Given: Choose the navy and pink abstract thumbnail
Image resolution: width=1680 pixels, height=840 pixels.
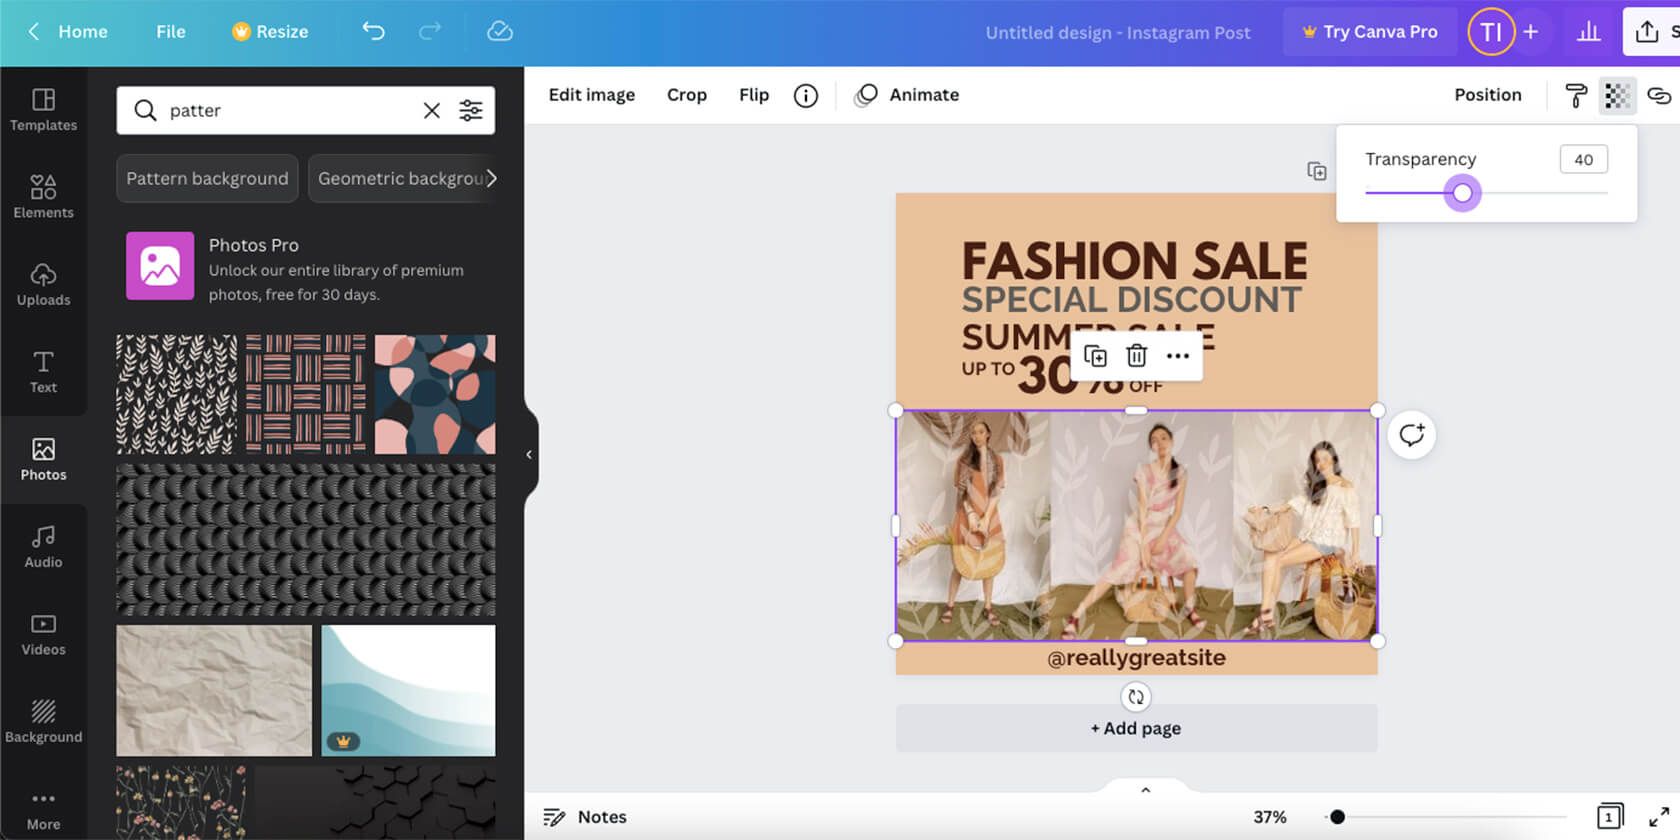Looking at the screenshot, I should point(435,394).
